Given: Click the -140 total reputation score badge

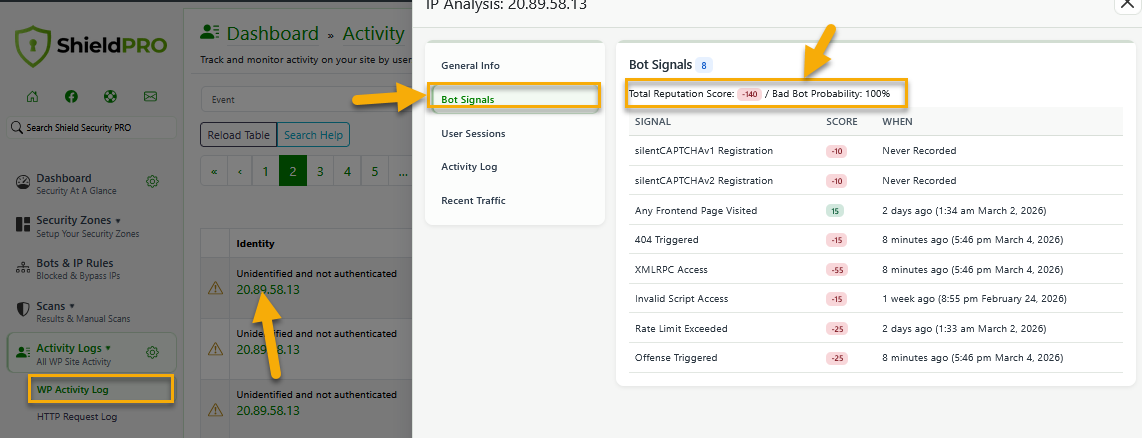Looking at the screenshot, I should 749,94.
